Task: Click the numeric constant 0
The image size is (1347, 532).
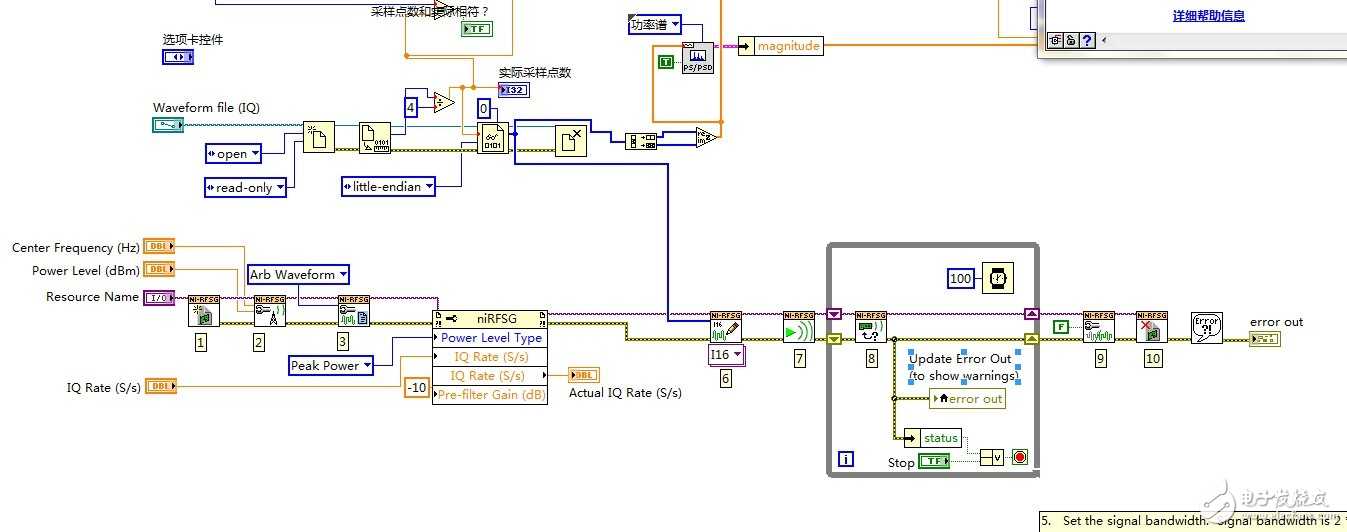Action: coord(484,109)
